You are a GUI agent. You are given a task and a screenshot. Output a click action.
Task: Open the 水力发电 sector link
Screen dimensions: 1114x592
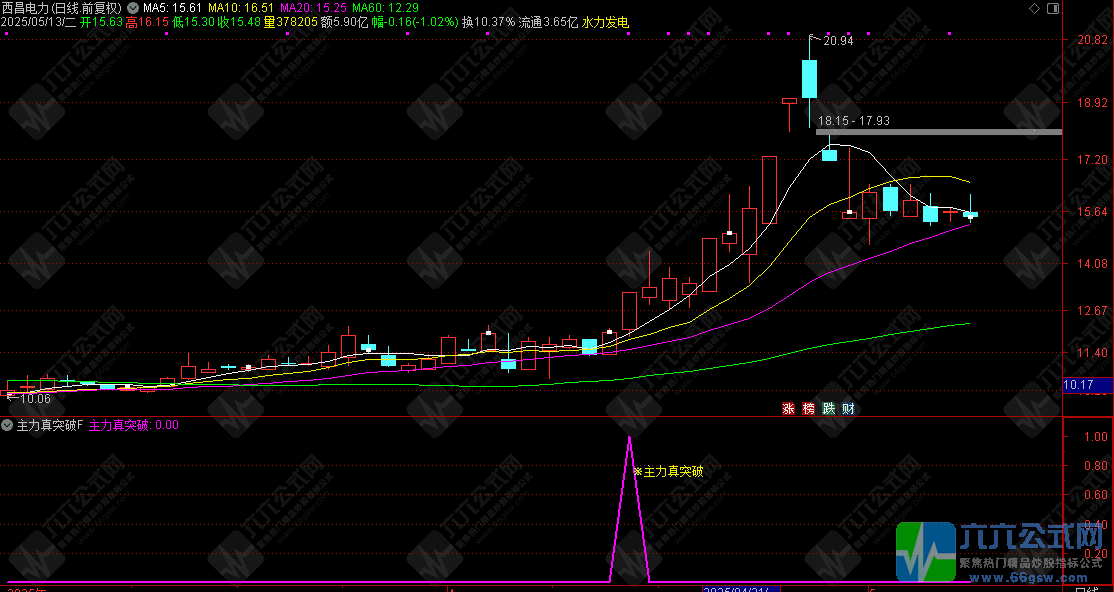pos(605,21)
